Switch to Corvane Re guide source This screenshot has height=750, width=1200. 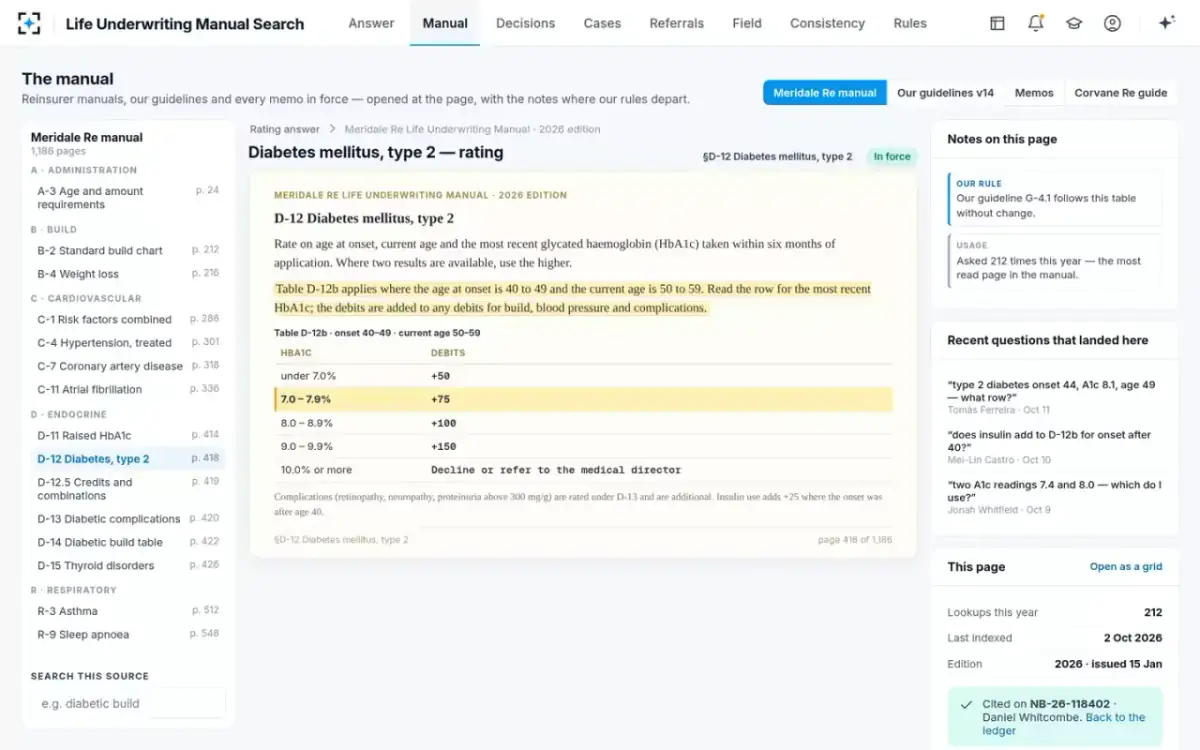pyautogui.click(x=1121, y=93)
